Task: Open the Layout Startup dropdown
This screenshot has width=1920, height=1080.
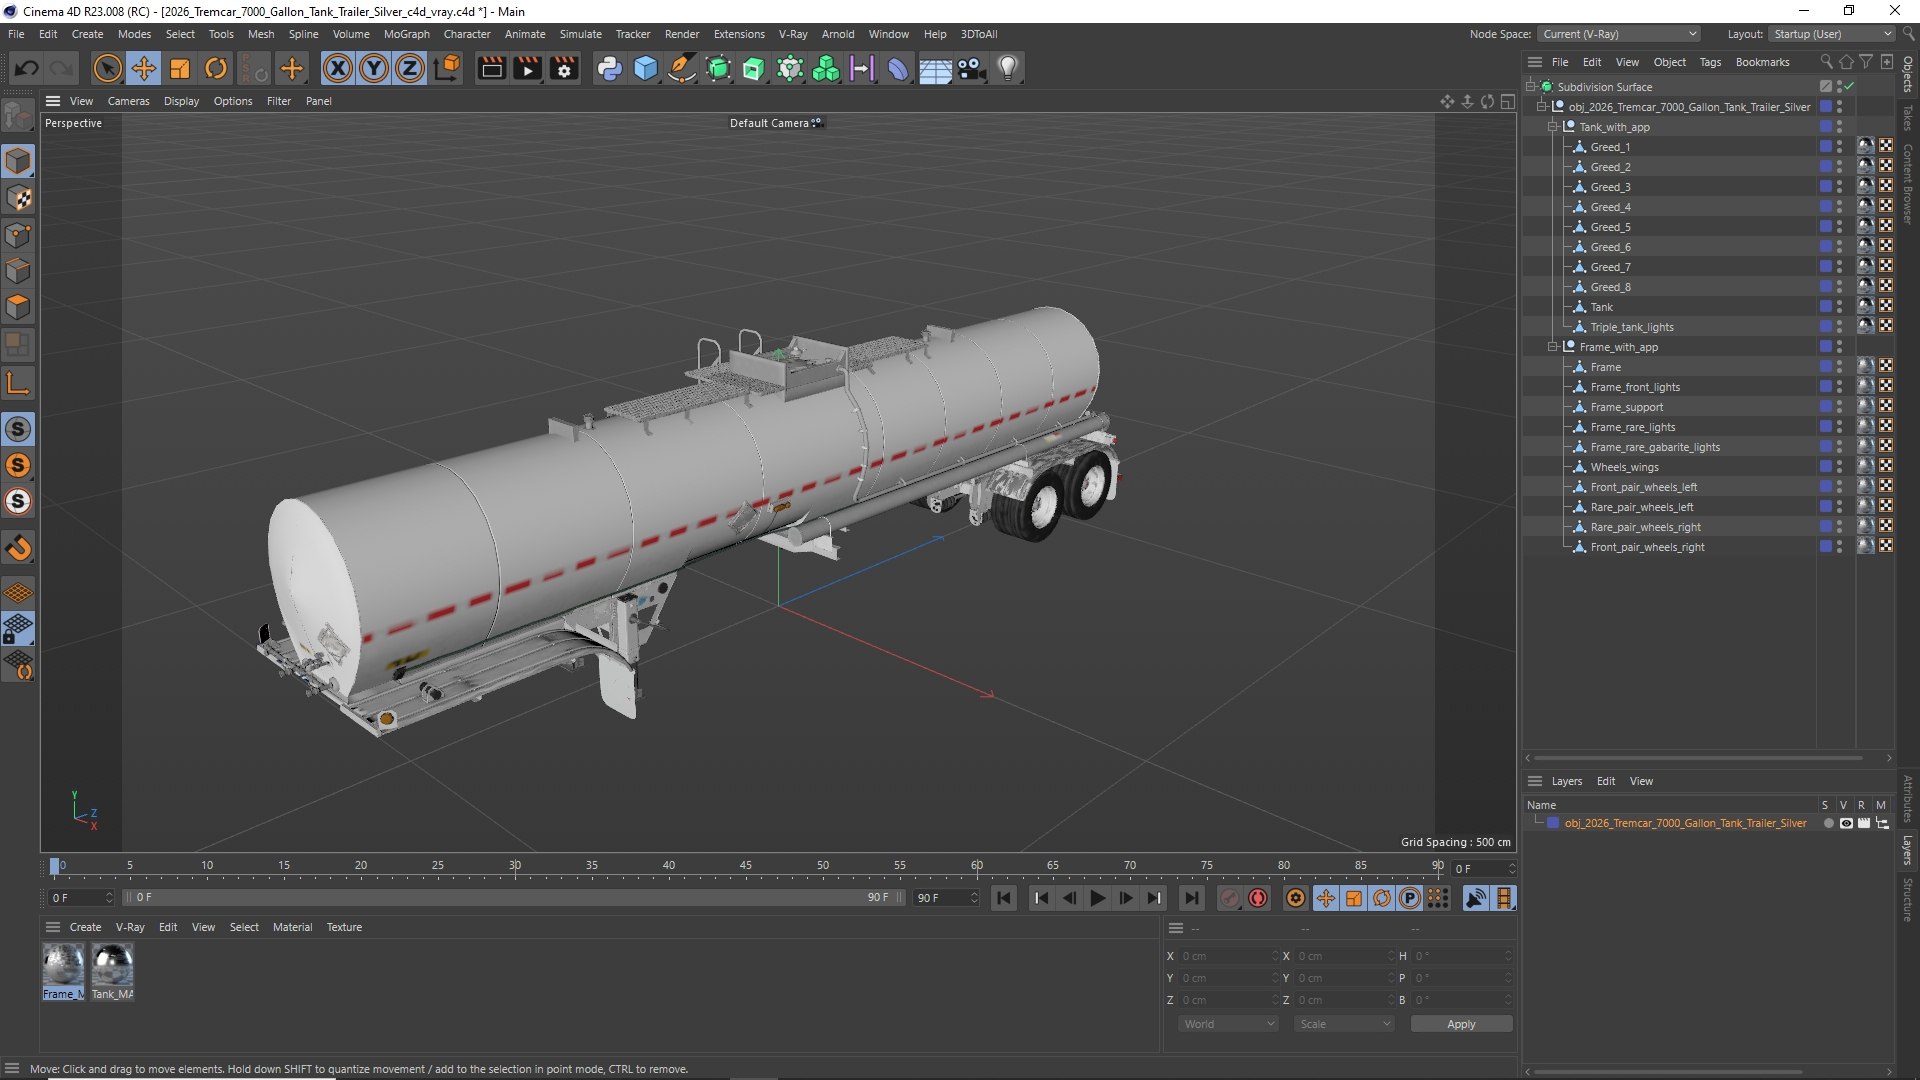Action: tap(1832, 34)
